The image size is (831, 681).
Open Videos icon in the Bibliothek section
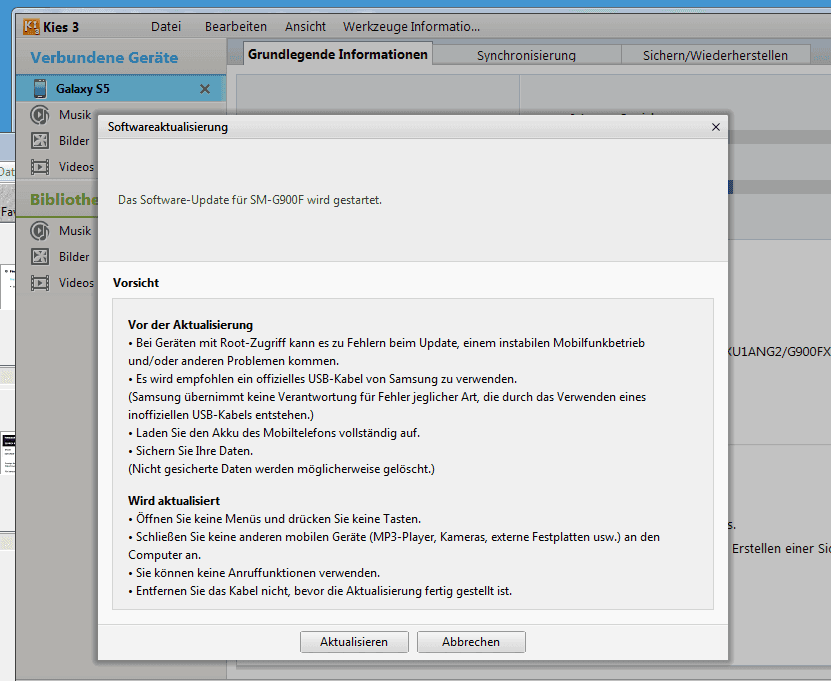tap(40, 283)
